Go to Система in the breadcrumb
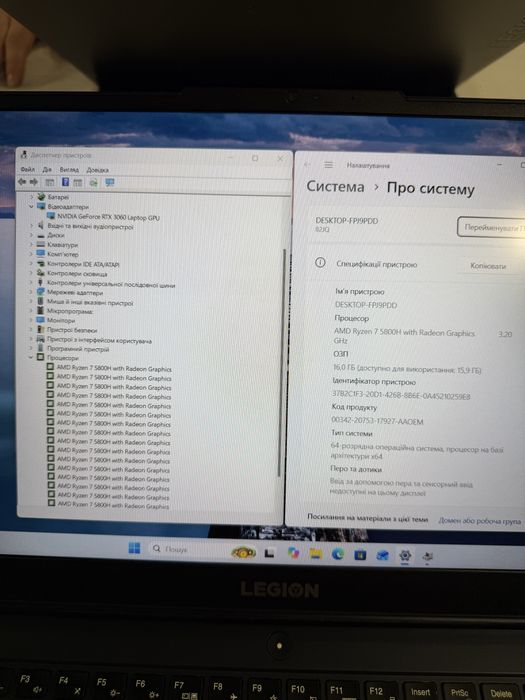The width and height of the screenshot is (525, 700). pos(335,187)
